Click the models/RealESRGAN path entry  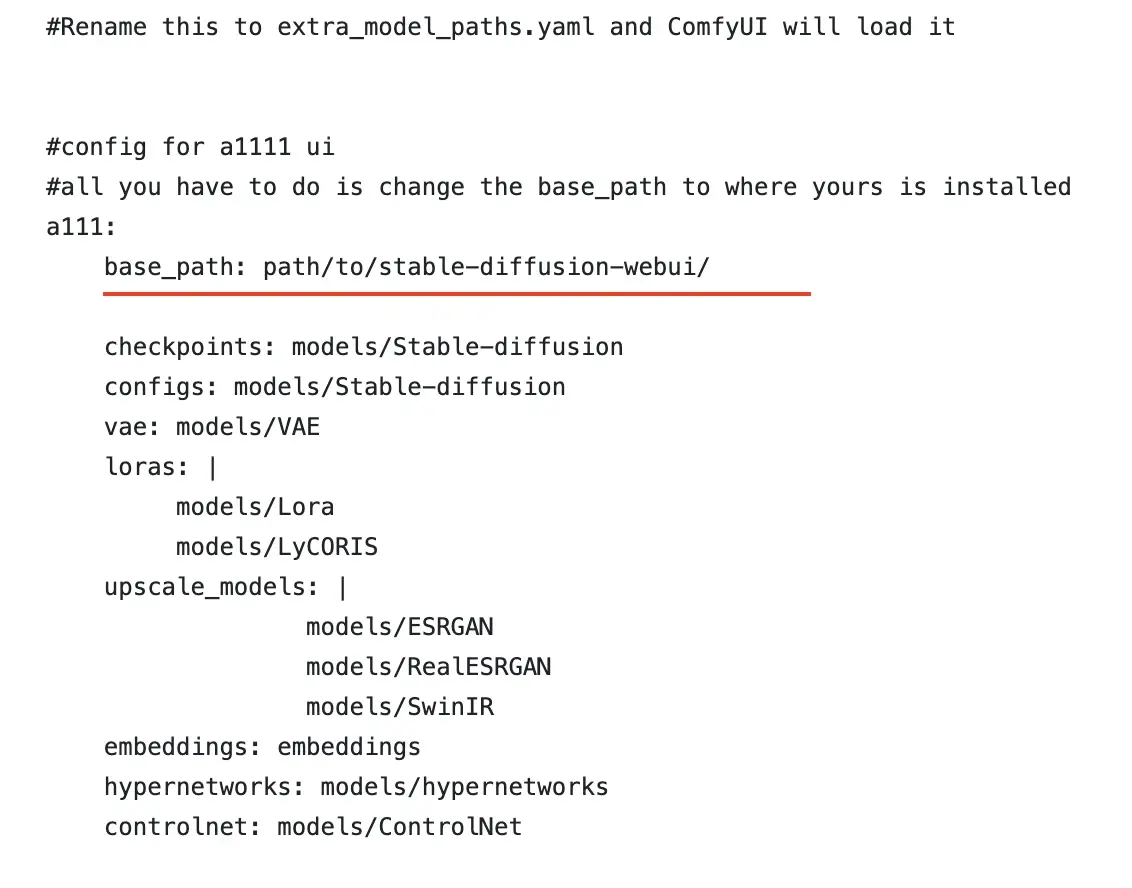[x=428, y=666]
